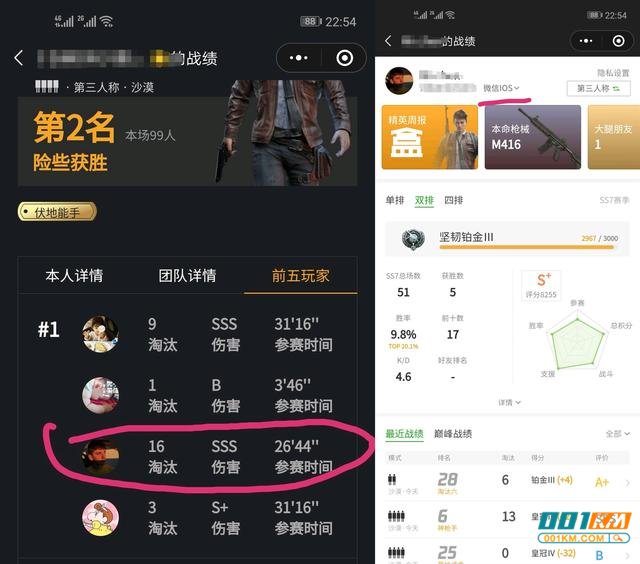Tap the back arrow on left screen
Image resolution: width=640 pixels, height=564 pixels.
(x=18, y=58)
